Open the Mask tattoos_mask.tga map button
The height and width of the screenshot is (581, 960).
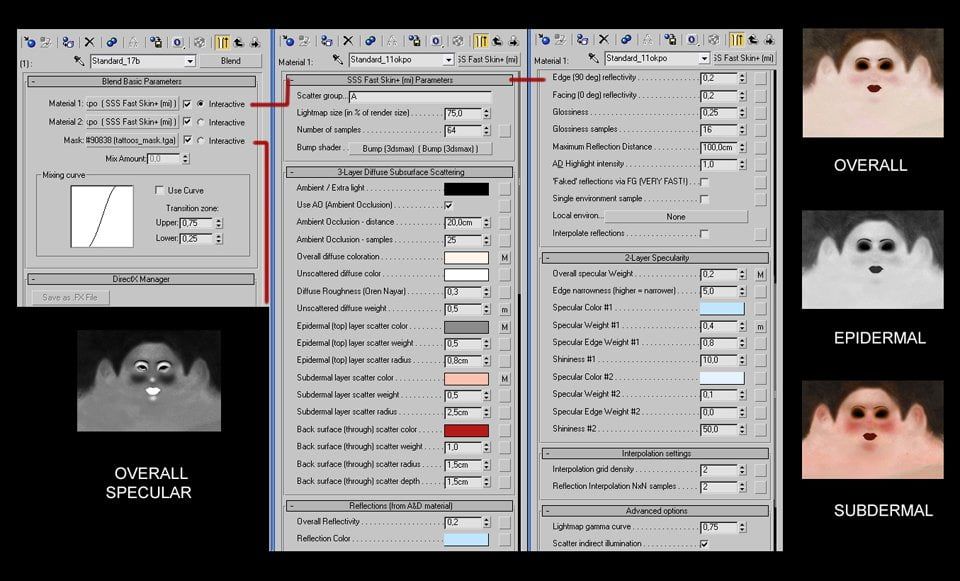click(x=132, y=140)
